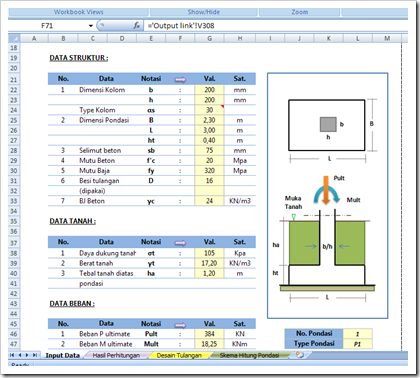Viewport: 420px width, 378px height.
Task: Select Berat tanah value 17,20
Action: point(209,263)
